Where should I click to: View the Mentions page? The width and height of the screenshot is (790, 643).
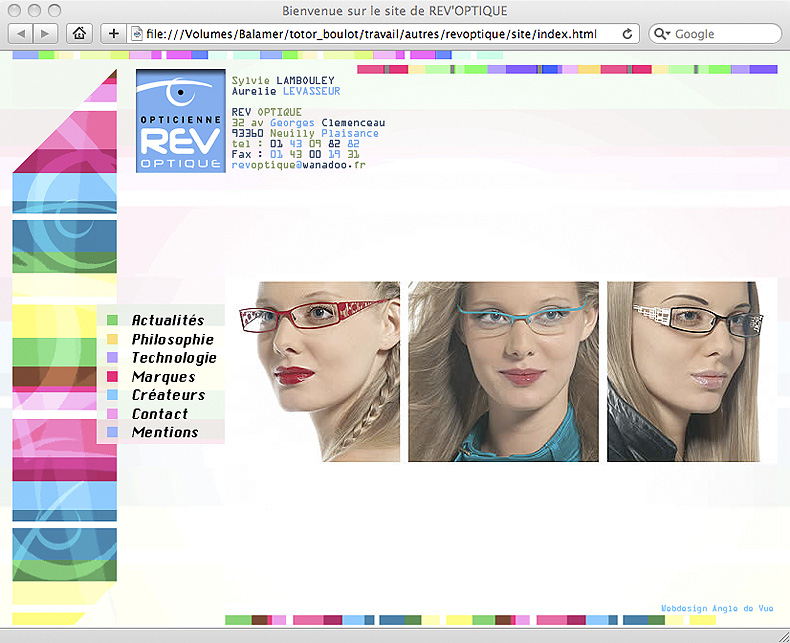(x=164, y=433)
